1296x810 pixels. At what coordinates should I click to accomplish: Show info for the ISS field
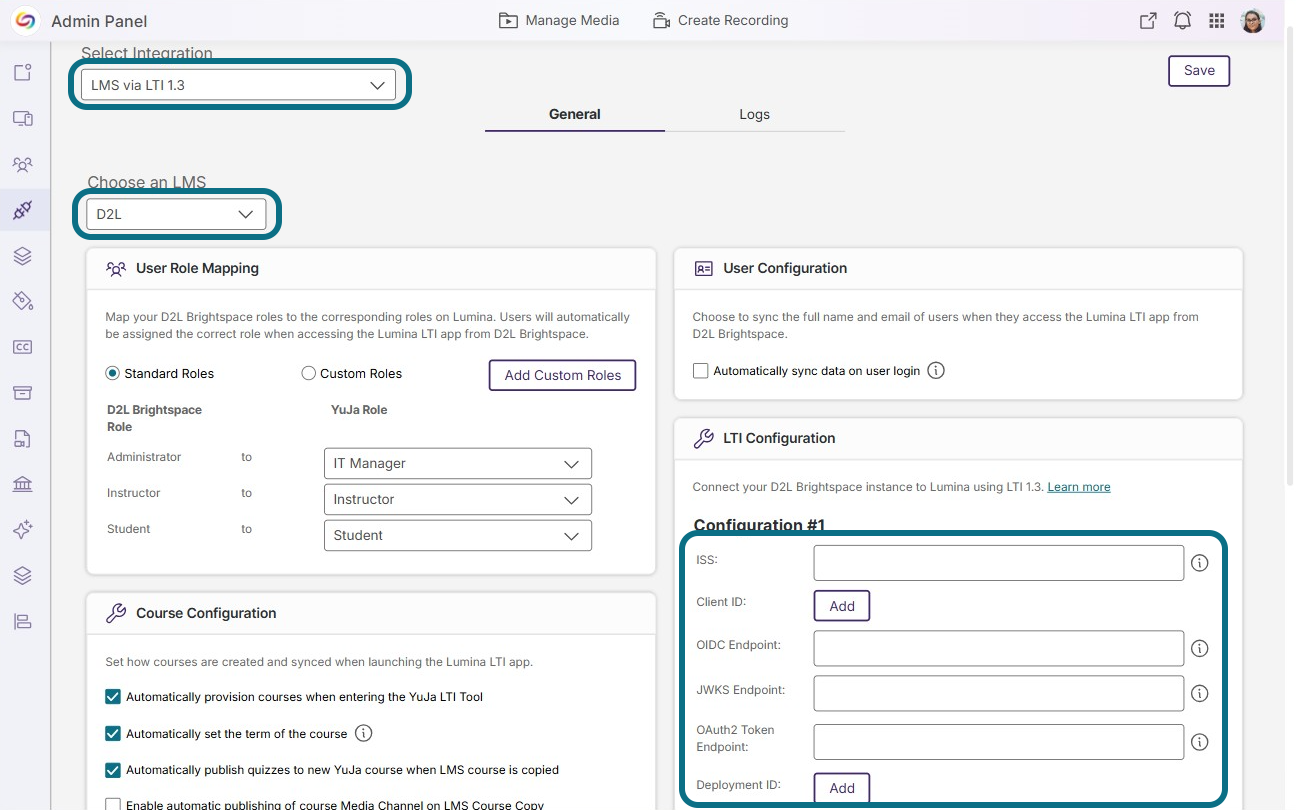(1200, 563)
